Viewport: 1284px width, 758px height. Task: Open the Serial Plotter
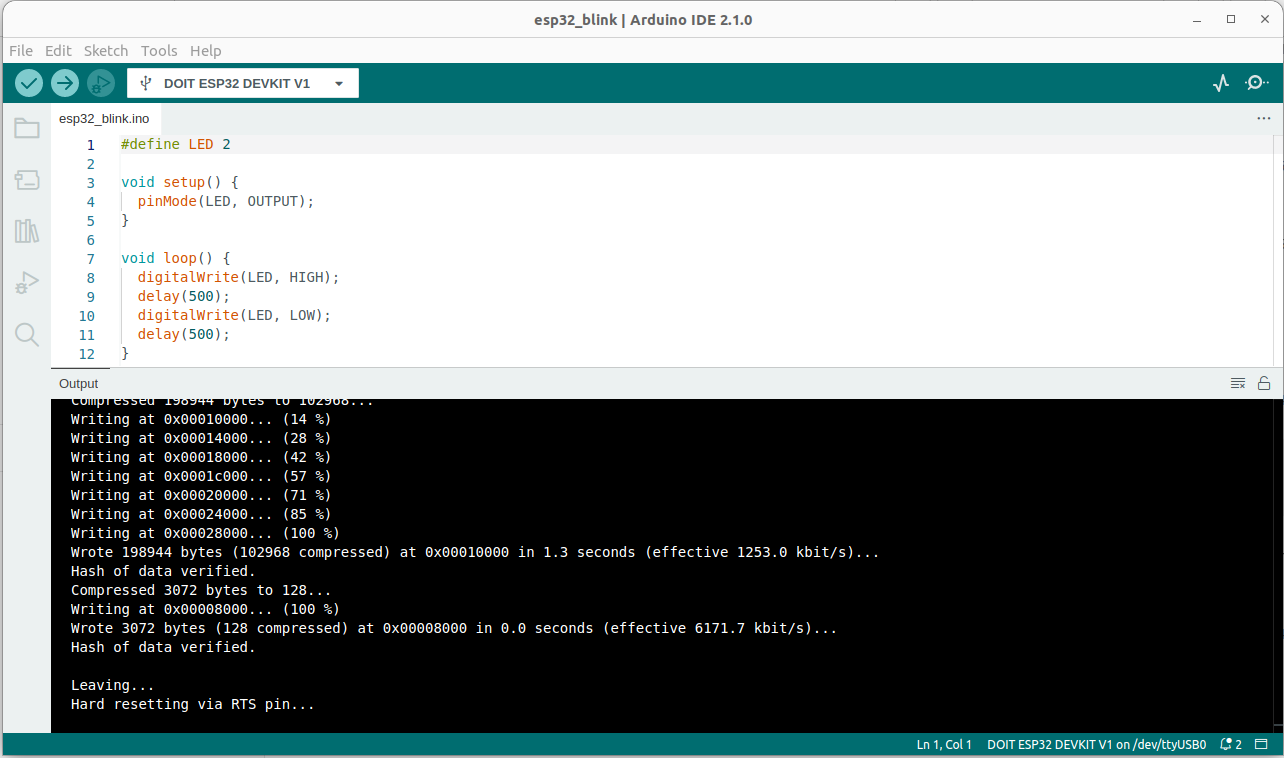tap(1220, 83)
